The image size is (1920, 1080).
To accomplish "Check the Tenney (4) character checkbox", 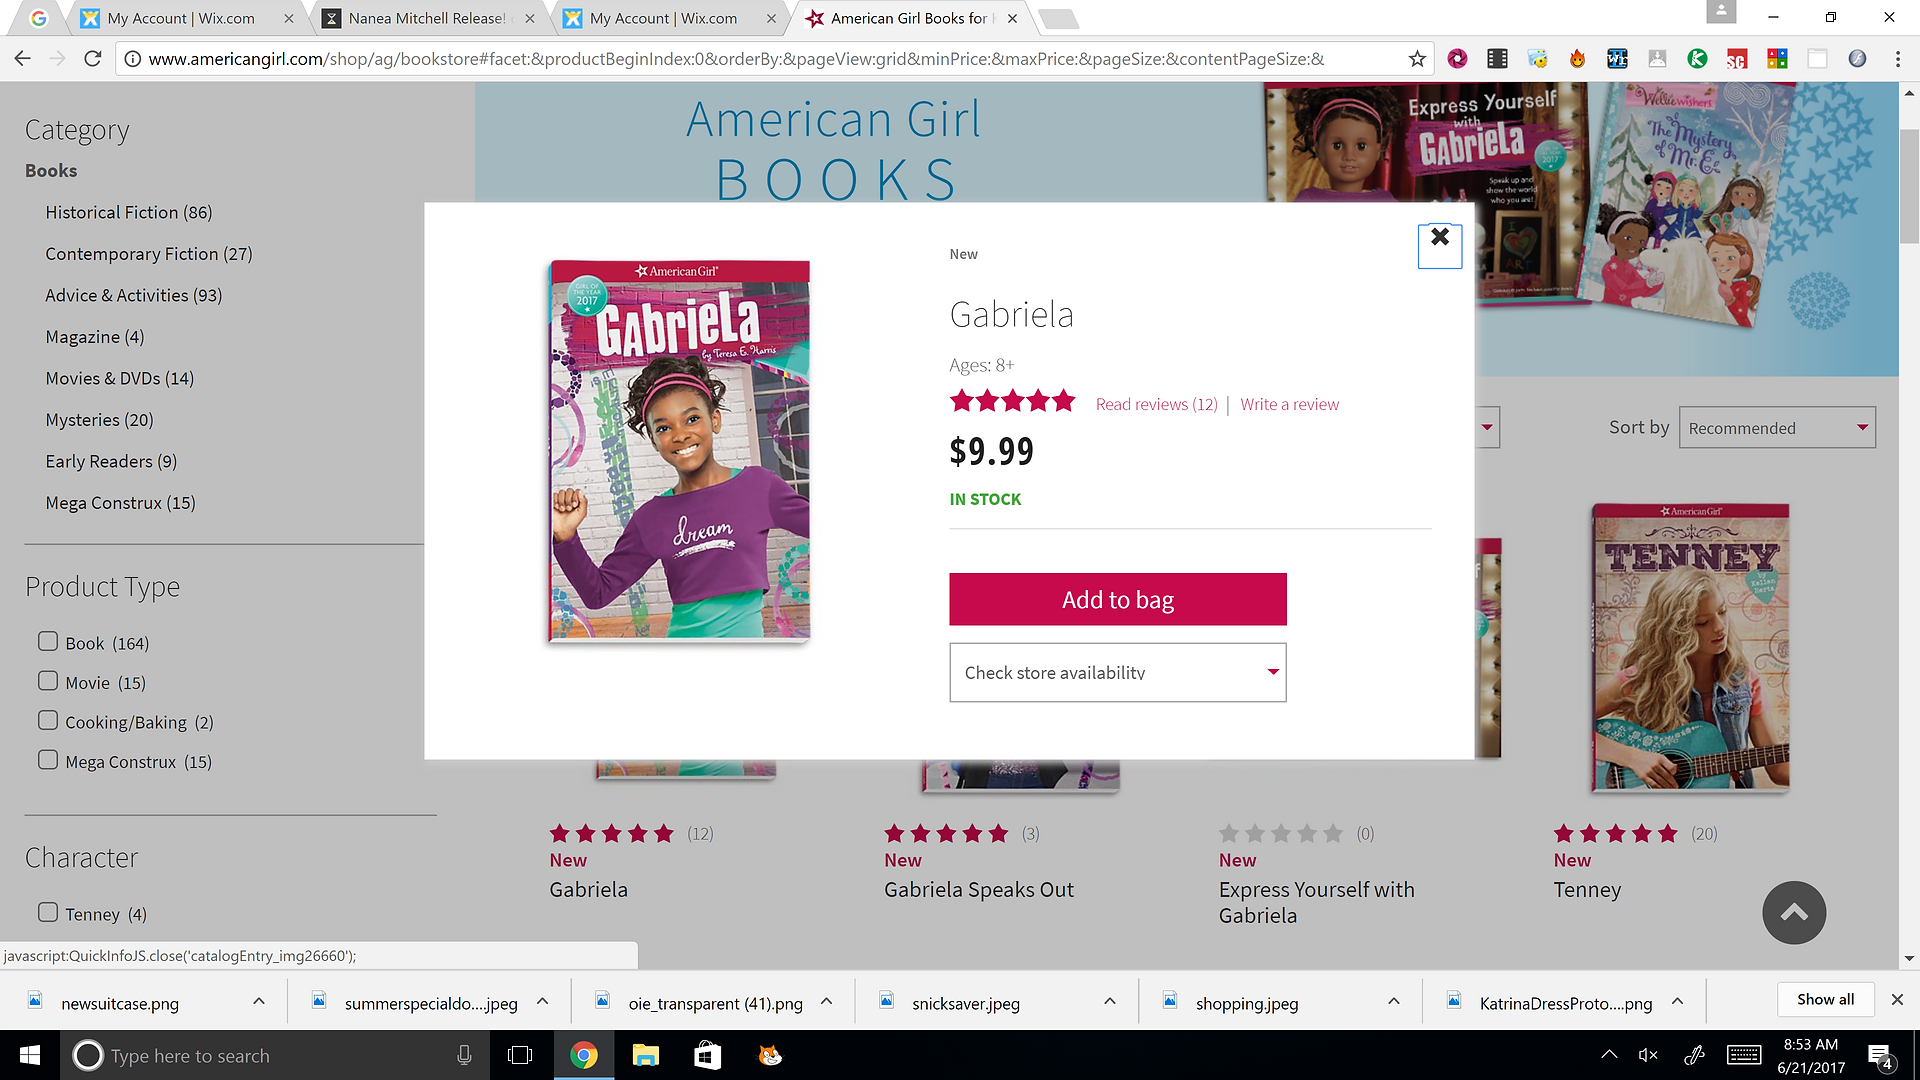I will point(48,912).
